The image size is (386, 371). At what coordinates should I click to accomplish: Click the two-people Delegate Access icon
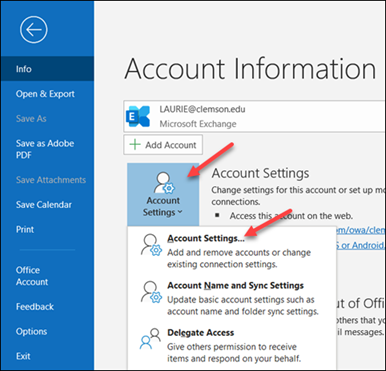150,339
